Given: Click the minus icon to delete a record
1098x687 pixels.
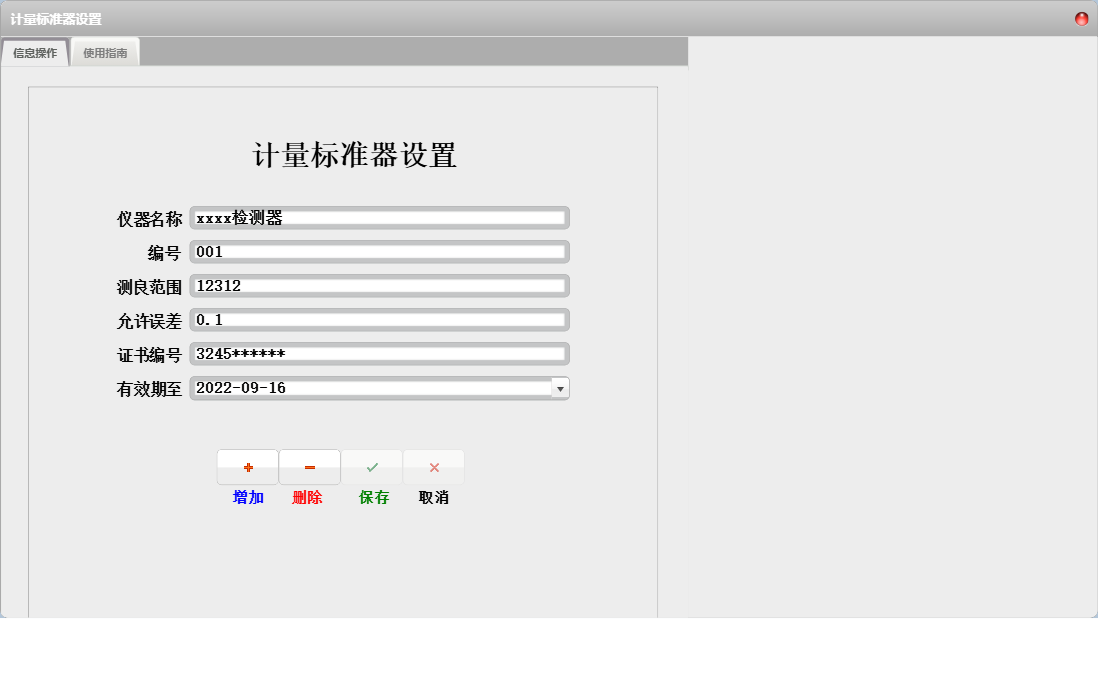Looking at the screenshot, I should pyautogui.click(x=309, y=466).
